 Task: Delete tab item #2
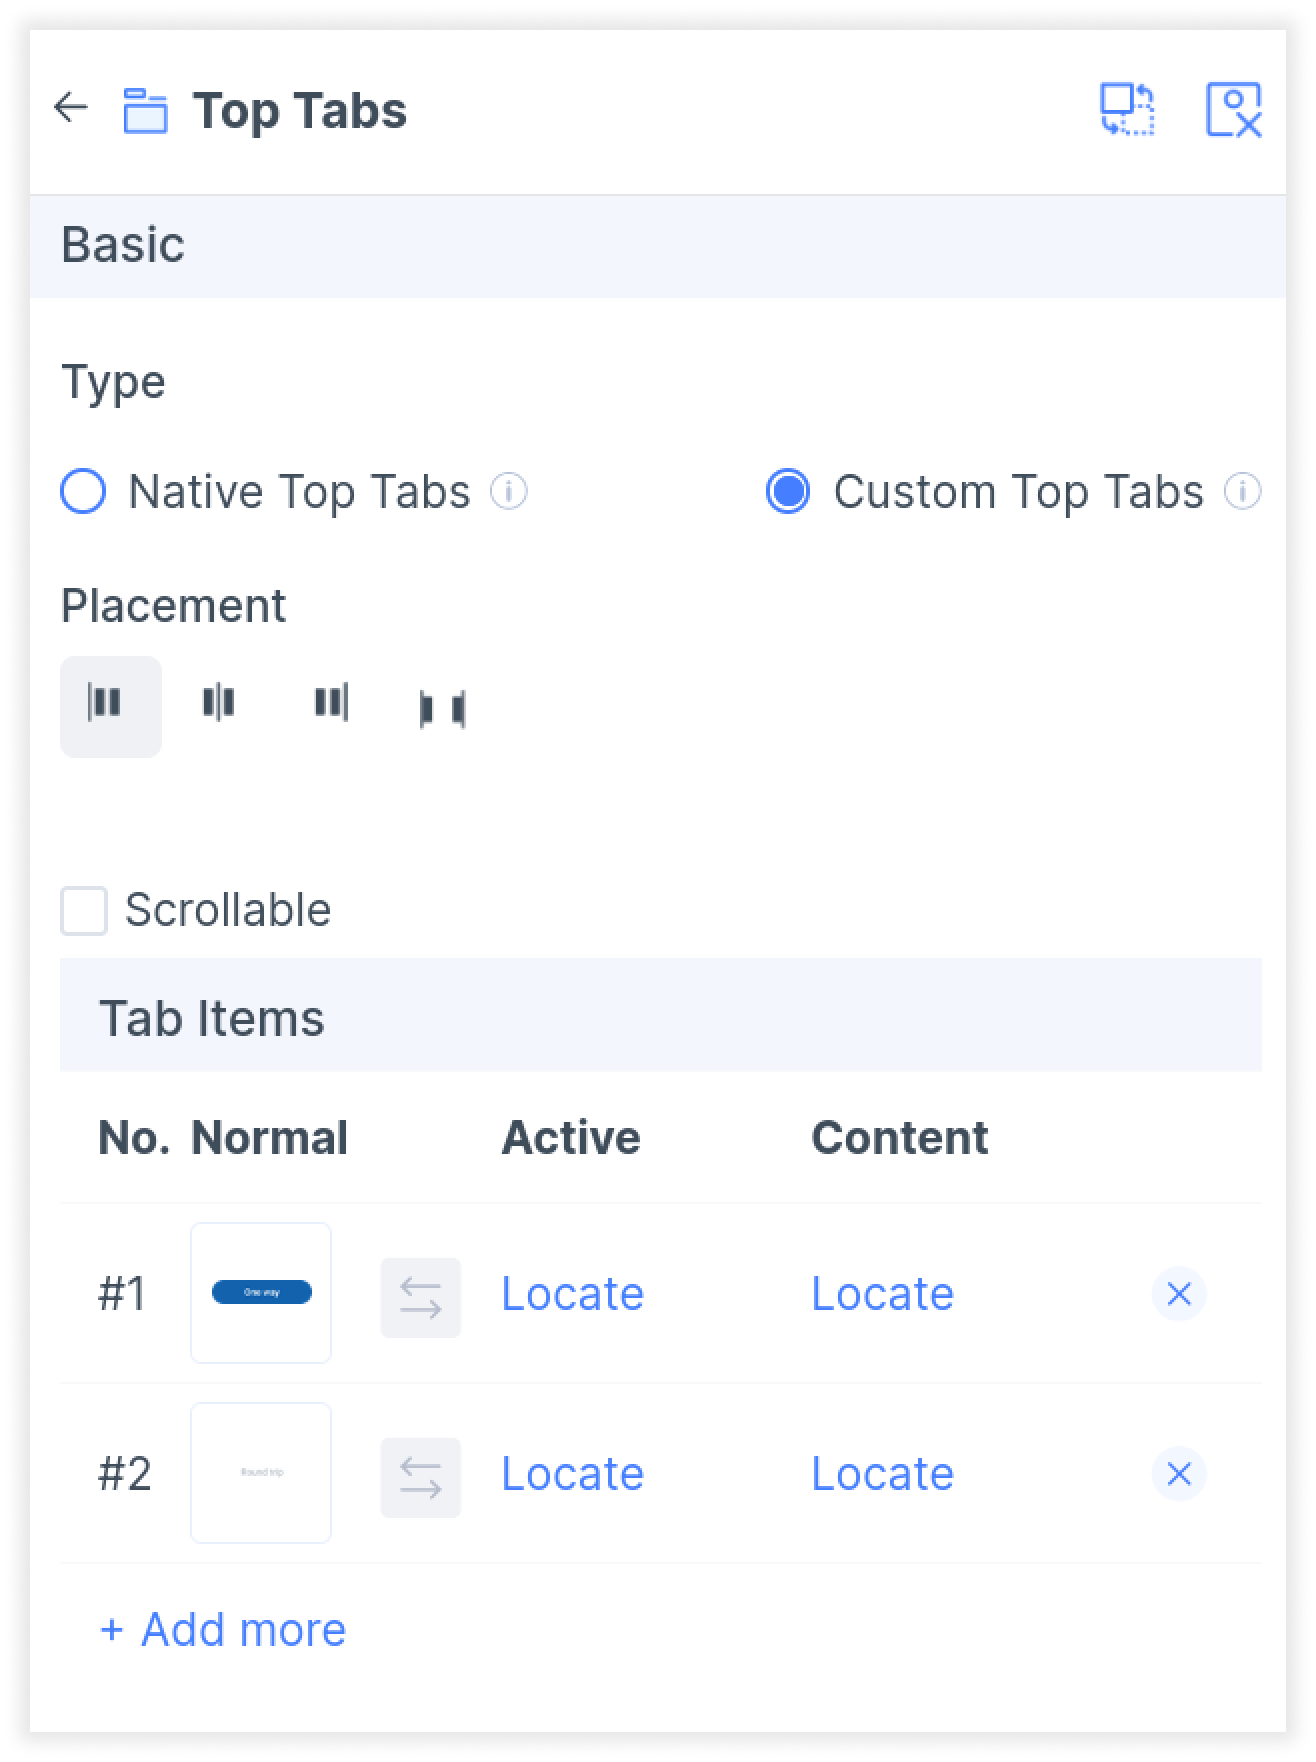point(1179,1474)
